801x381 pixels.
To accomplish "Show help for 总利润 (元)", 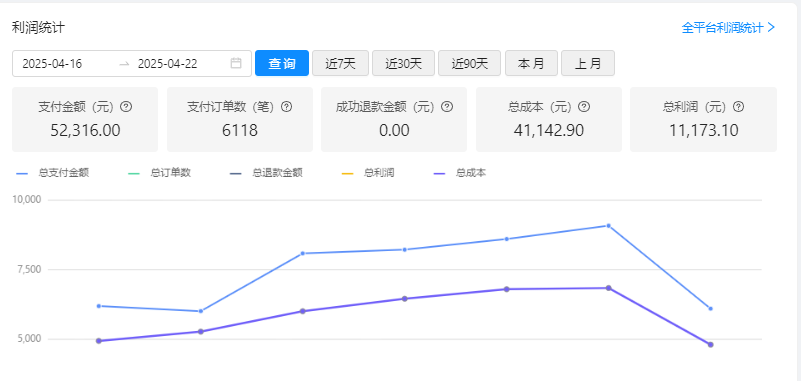I will pyautogui.click(x=738, y=107).
